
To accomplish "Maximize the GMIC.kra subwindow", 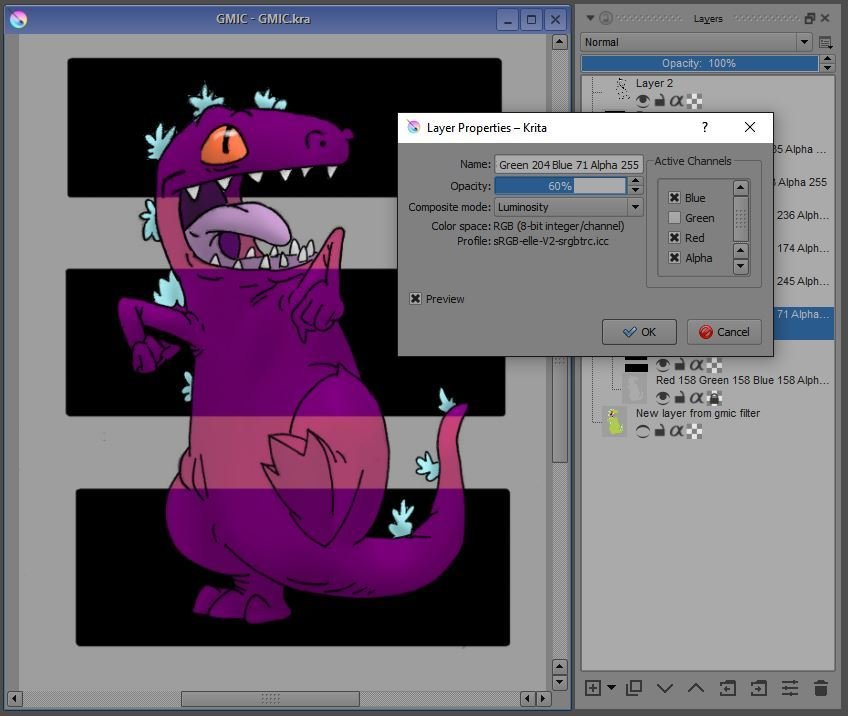I will 532,20.
